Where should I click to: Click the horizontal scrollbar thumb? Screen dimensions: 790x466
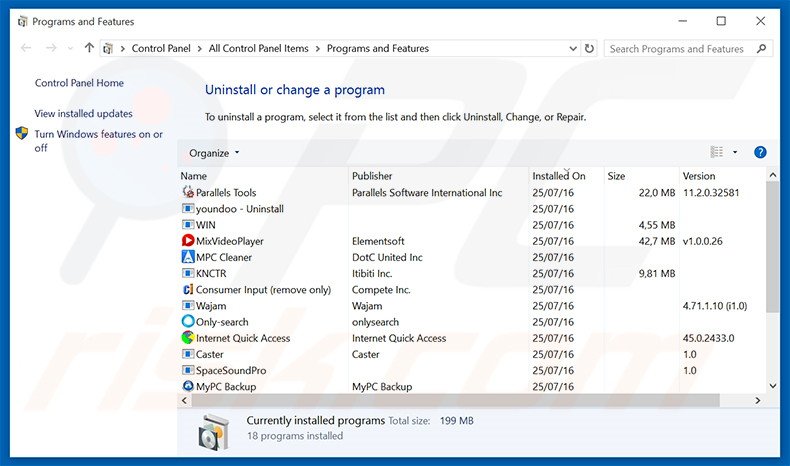[455, 400]
